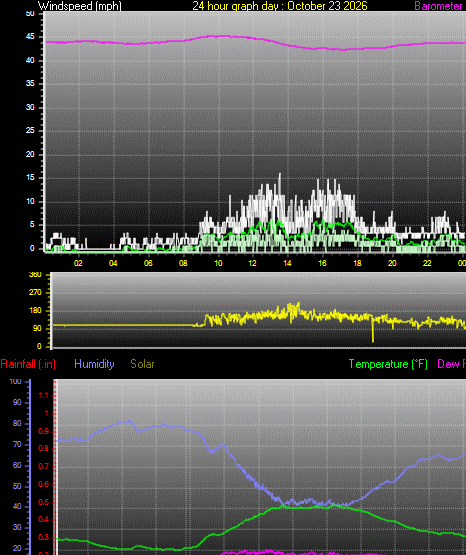Image resolution: width=466 pixels, height=555 pixels.
Task: Click the '60' humidity axis value
Action: click(17, 465)
